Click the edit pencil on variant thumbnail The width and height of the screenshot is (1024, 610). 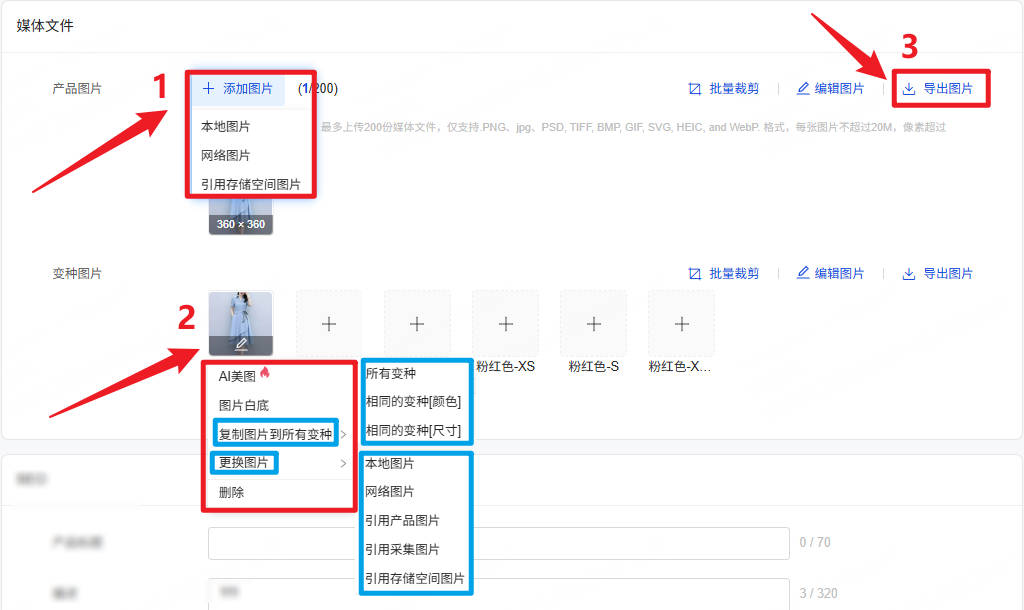coord(241,344)
